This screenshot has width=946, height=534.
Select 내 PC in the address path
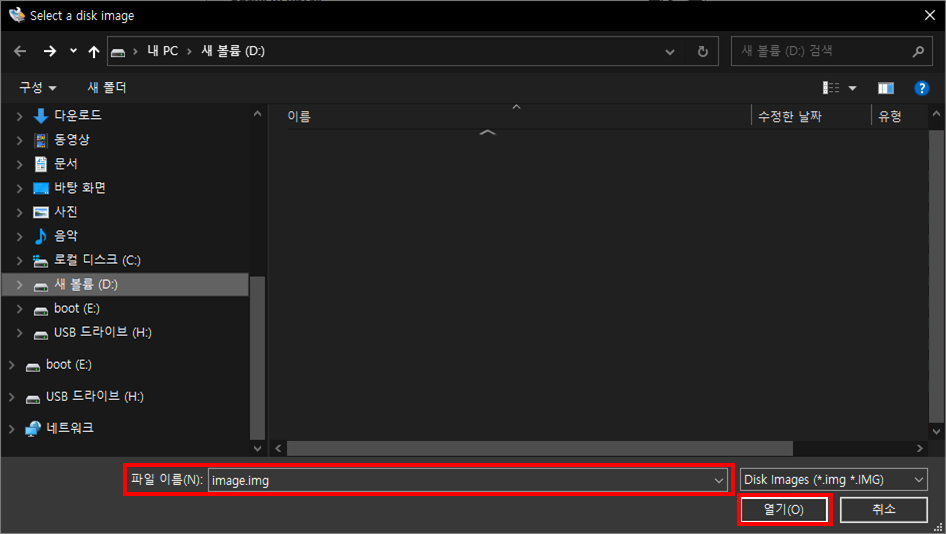[163, 51]
